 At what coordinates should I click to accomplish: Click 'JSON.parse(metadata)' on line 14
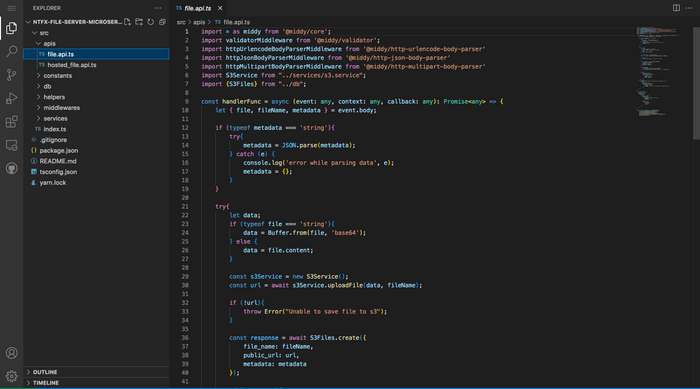[317, 145]
